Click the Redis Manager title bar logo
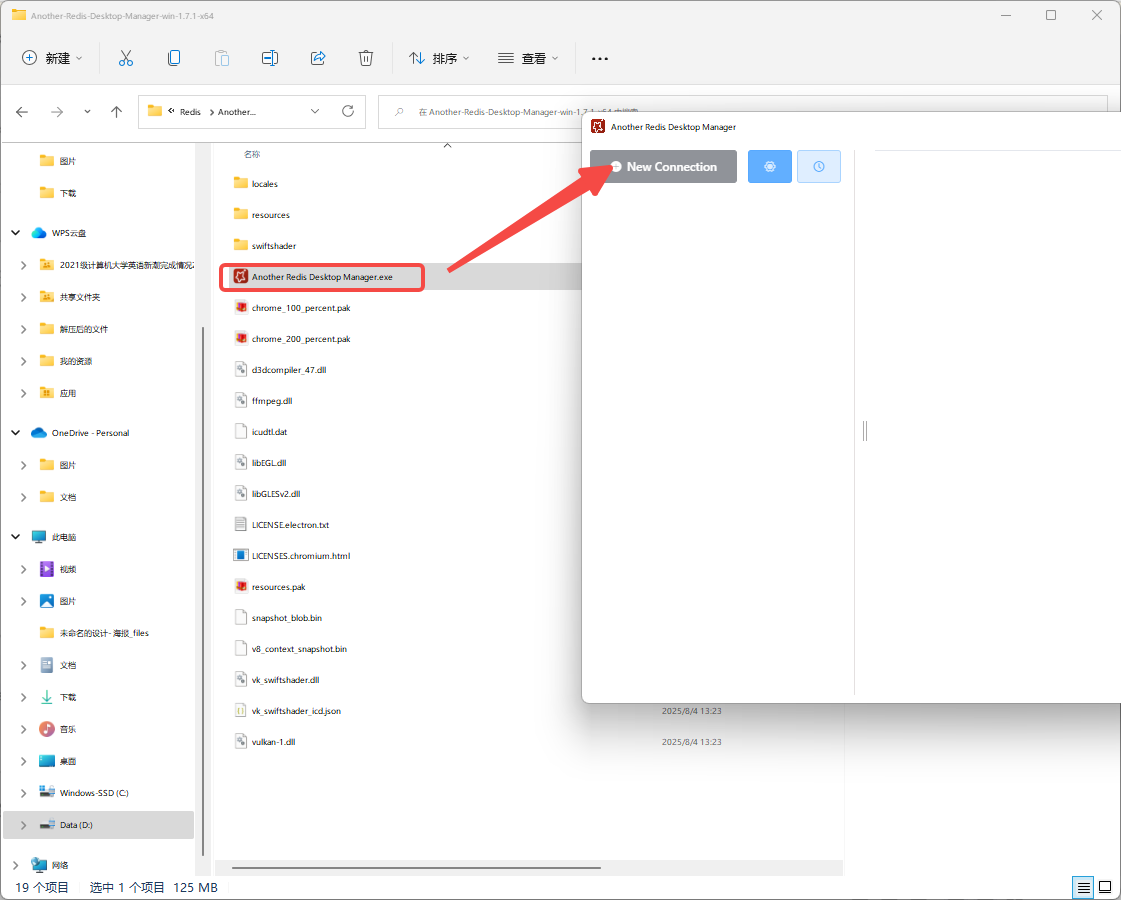Screen dimensions: 1121x900 point(598,127)
